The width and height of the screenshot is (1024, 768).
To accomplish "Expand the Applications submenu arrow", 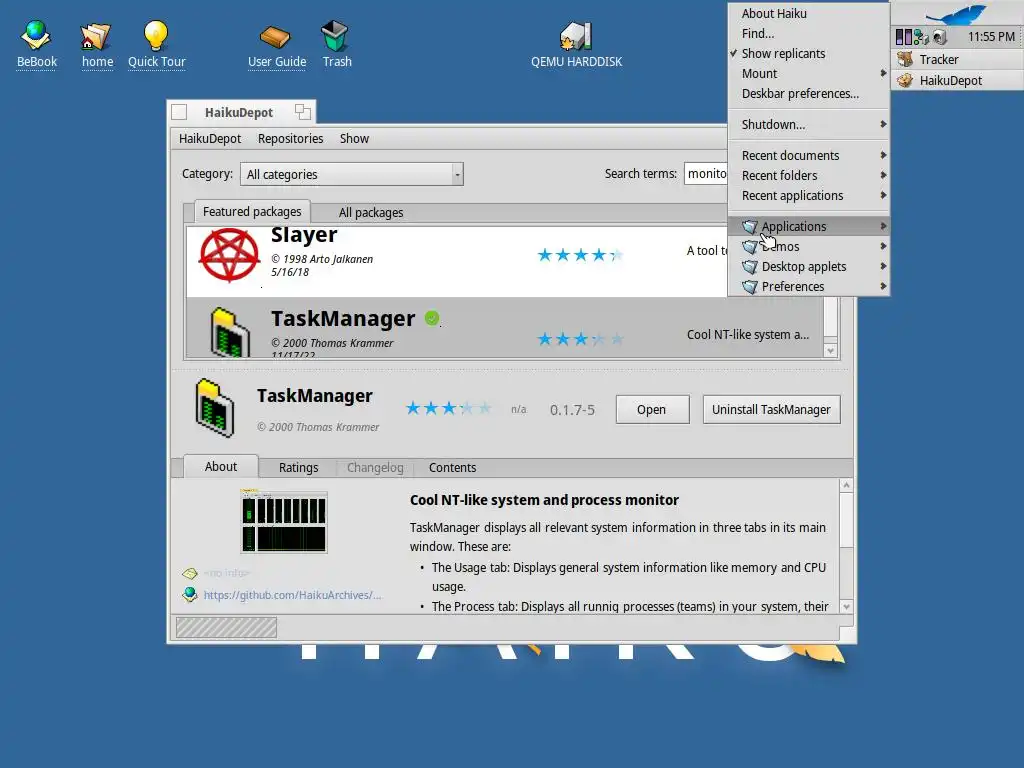I will pyautogui.click(x=883, y=226).
